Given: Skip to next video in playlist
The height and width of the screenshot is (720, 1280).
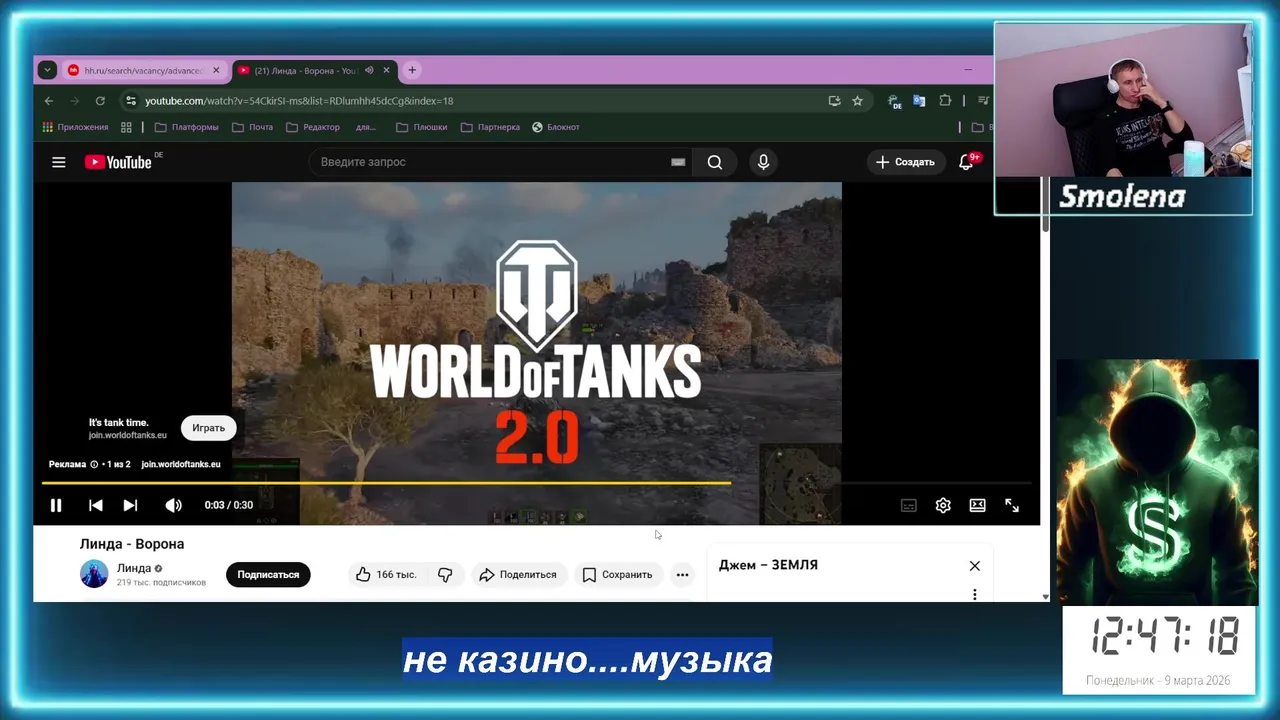Looking at the screenshot, I should pos(130,506).
